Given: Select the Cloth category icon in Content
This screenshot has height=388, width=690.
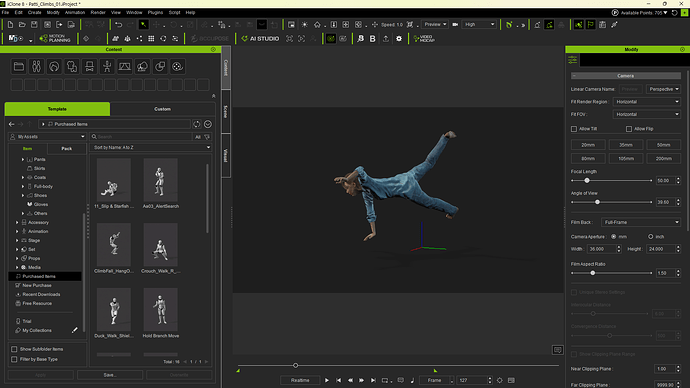Looking at the screenshot, I should (71, 66).
